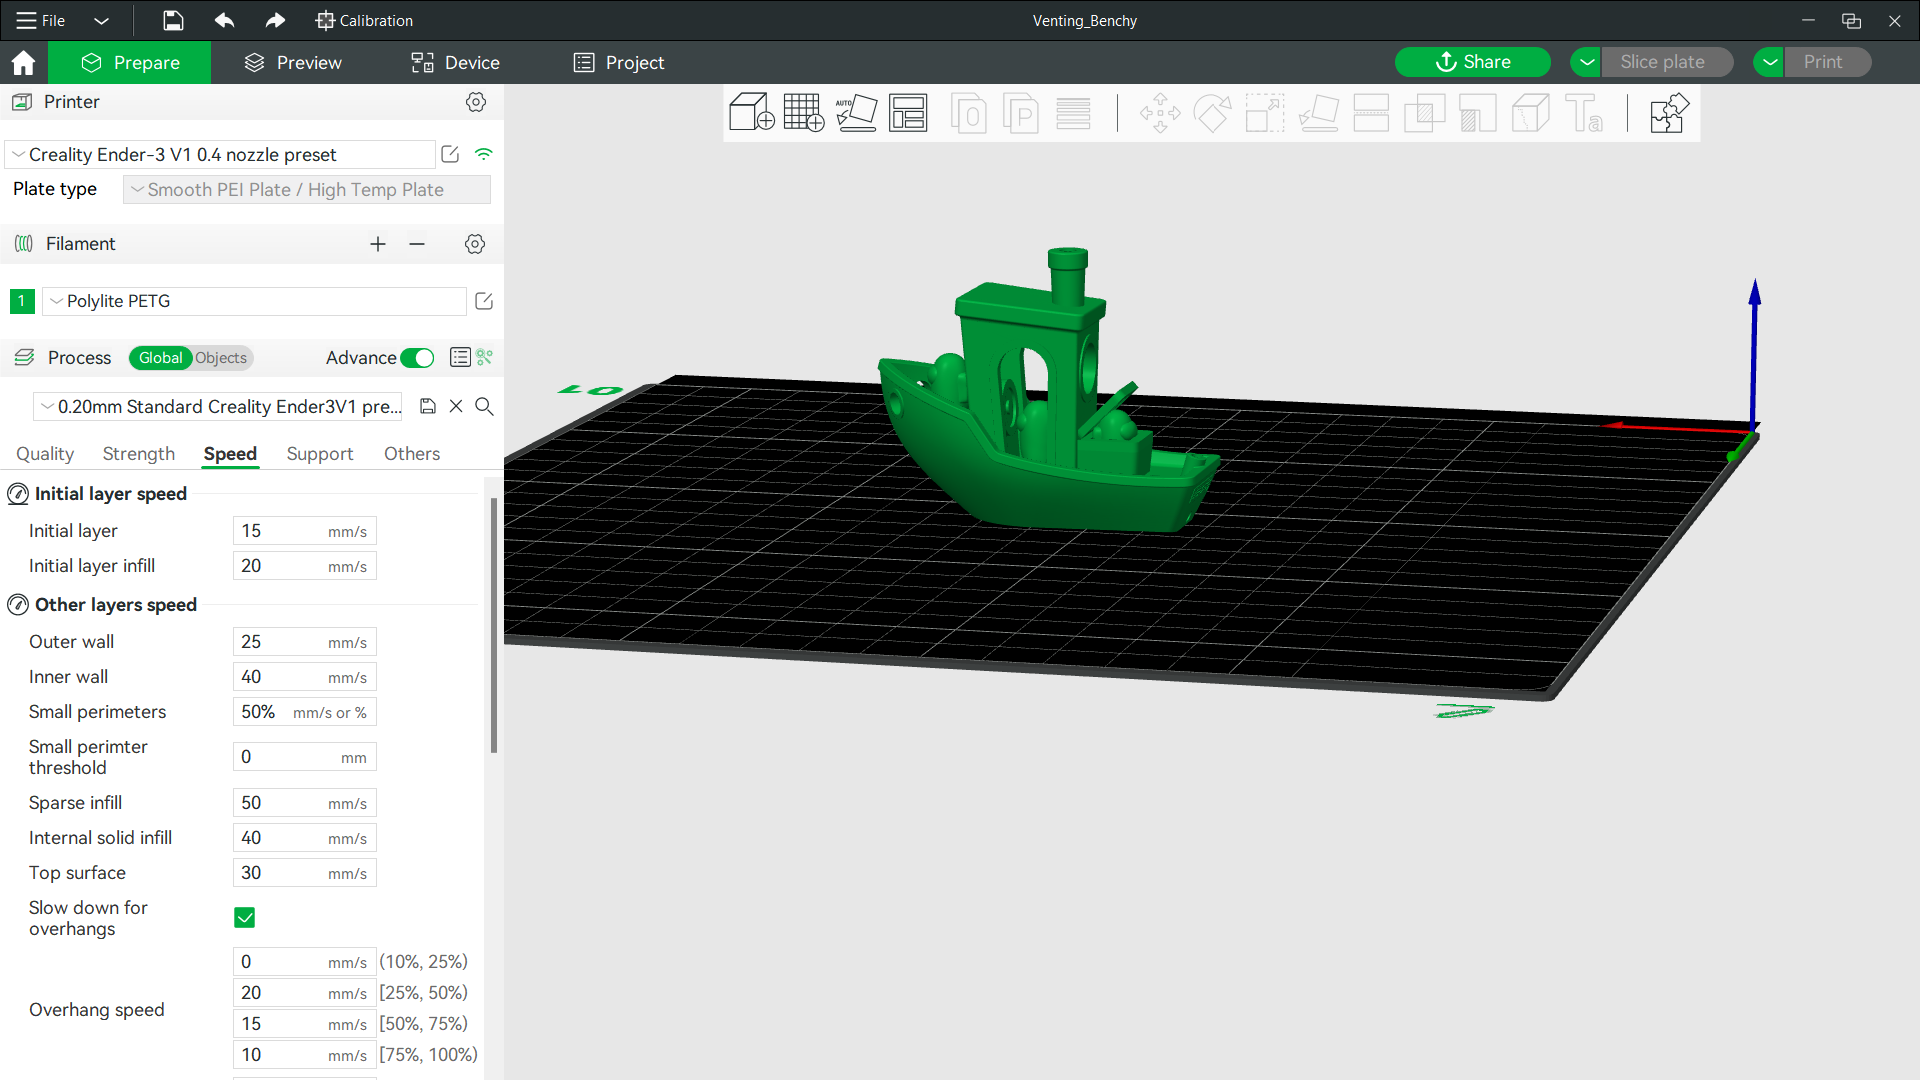Open the Plate type dropdown
The width and height of the screenshot is (1920, 1080).
(307, 189)
